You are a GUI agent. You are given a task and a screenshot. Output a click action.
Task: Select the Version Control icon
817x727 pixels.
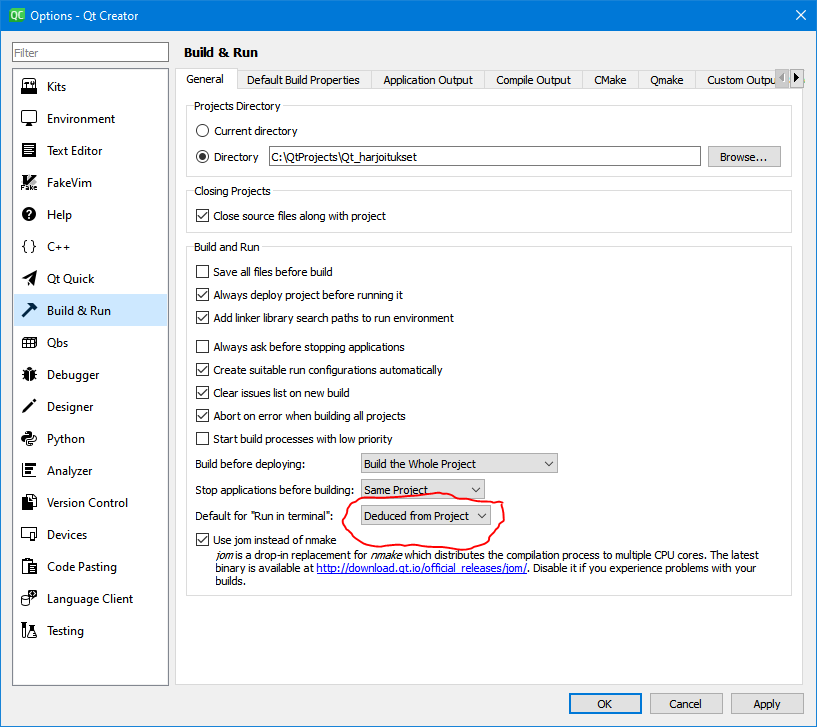(29, 502)
